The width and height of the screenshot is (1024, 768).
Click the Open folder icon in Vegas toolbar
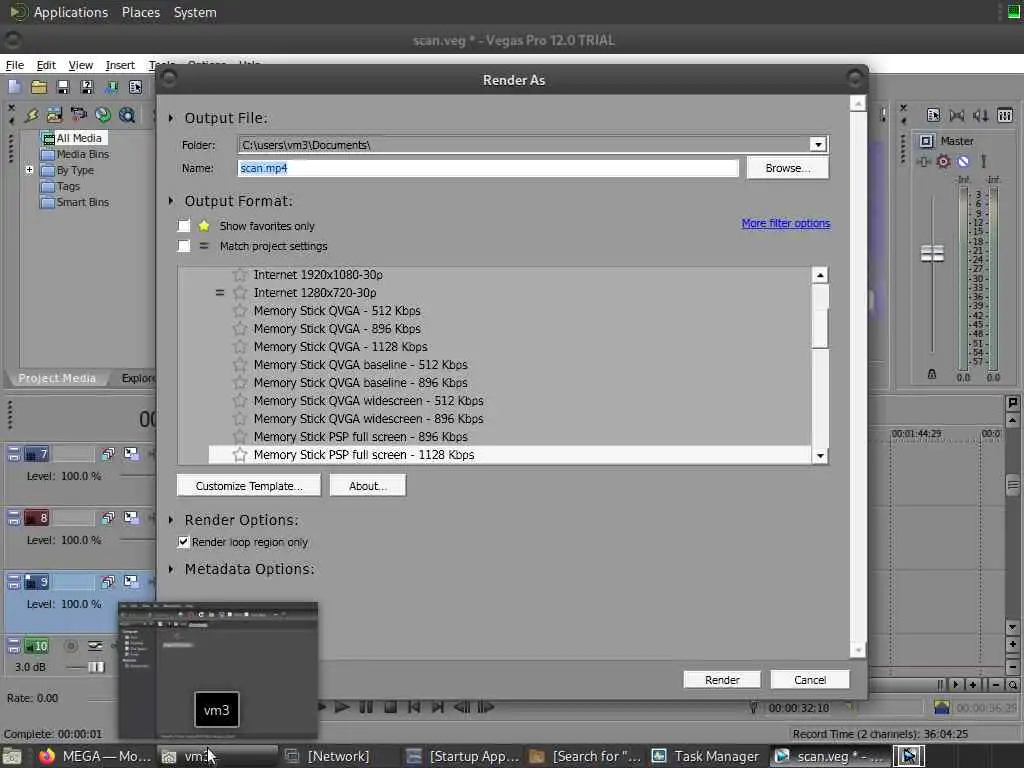[x=39, y=87]
